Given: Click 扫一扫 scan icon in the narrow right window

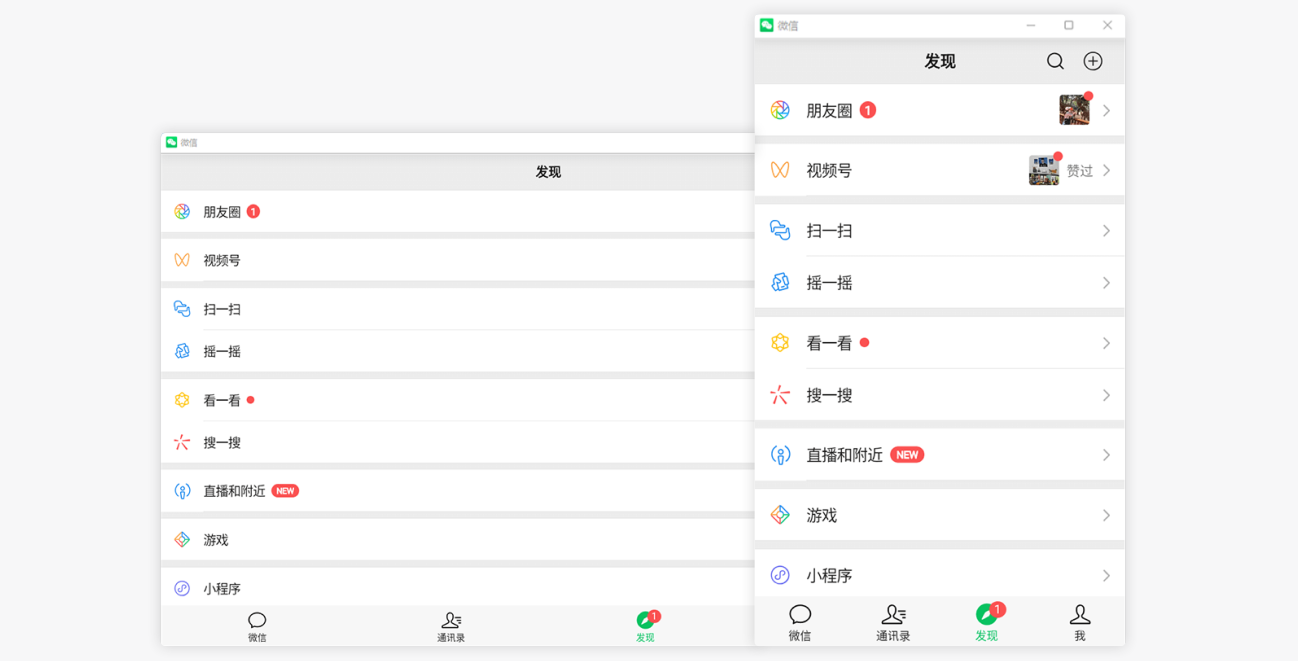Looking at the screenshot, I should point(780,231).
